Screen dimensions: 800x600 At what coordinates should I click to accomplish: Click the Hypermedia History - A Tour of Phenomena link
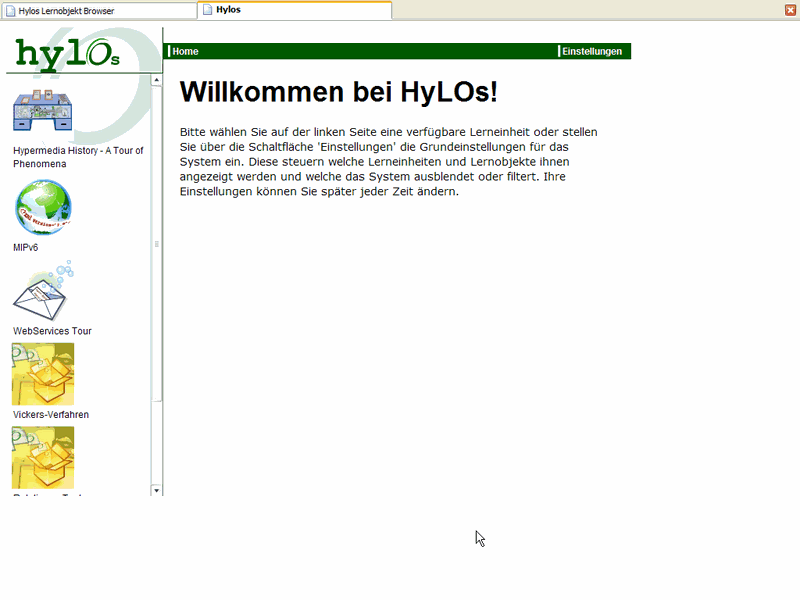tap(78, 157)
